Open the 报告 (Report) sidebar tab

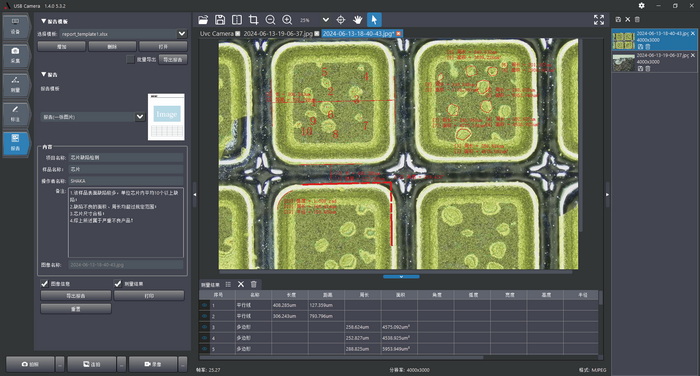16,143
